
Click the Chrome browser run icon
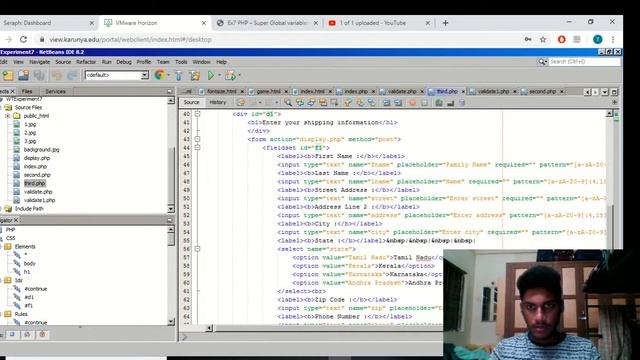coord(160,75)
